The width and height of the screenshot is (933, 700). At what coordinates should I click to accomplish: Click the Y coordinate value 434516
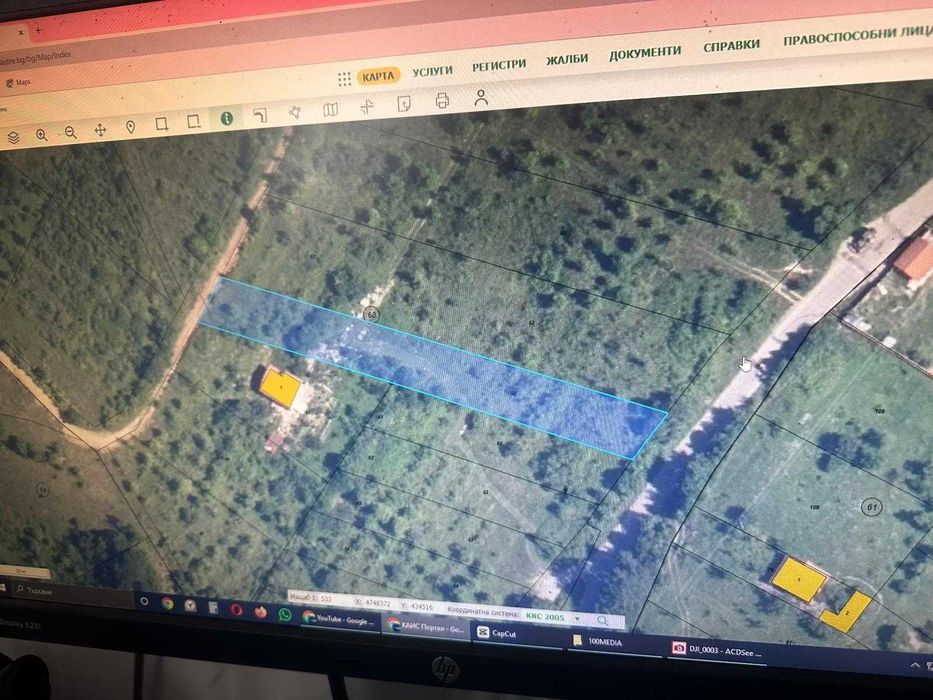click(421, 607)
